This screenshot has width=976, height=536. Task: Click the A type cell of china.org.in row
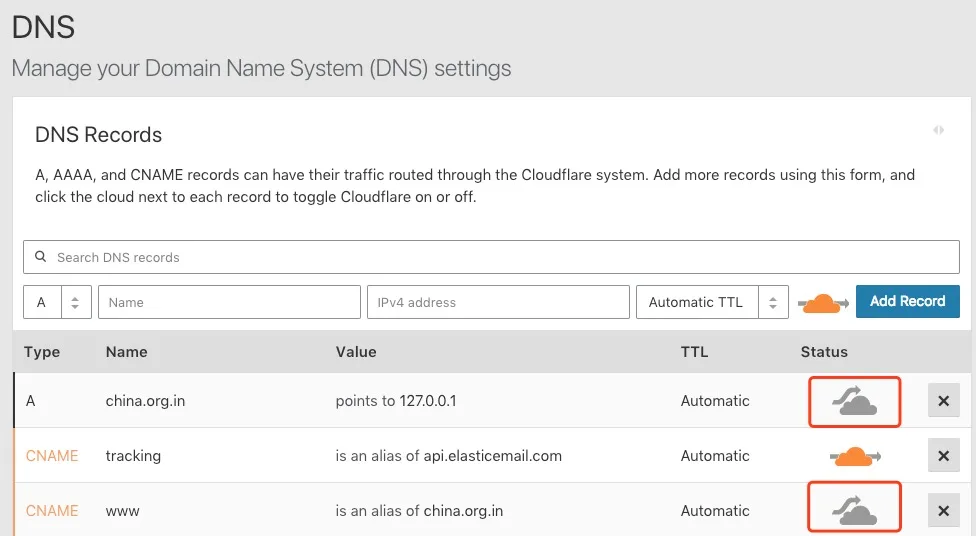pos(30,401)
